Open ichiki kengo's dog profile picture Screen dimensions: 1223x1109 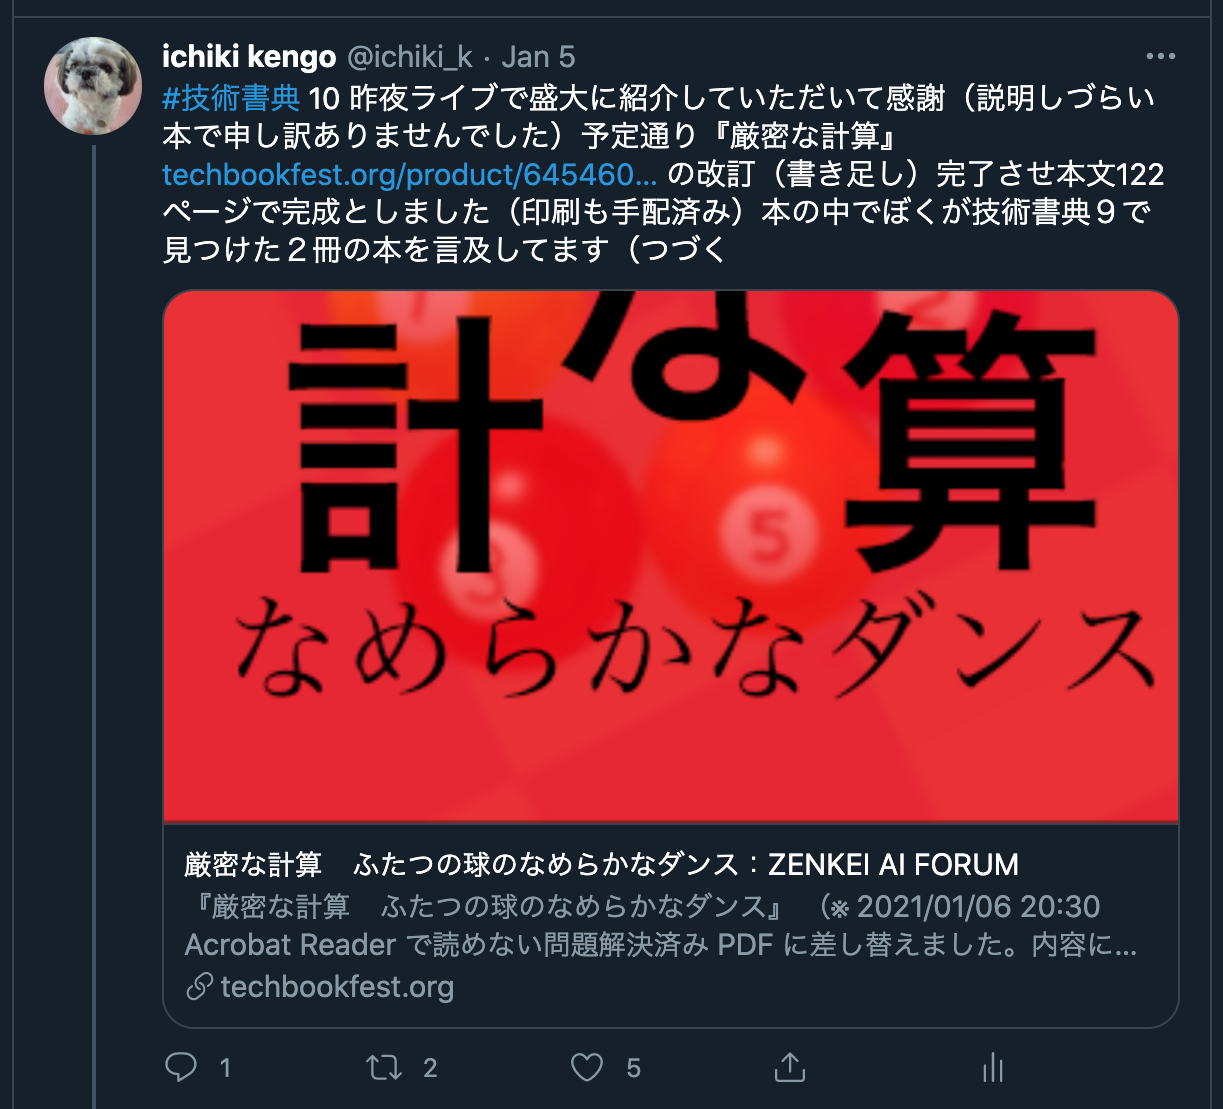93,86
